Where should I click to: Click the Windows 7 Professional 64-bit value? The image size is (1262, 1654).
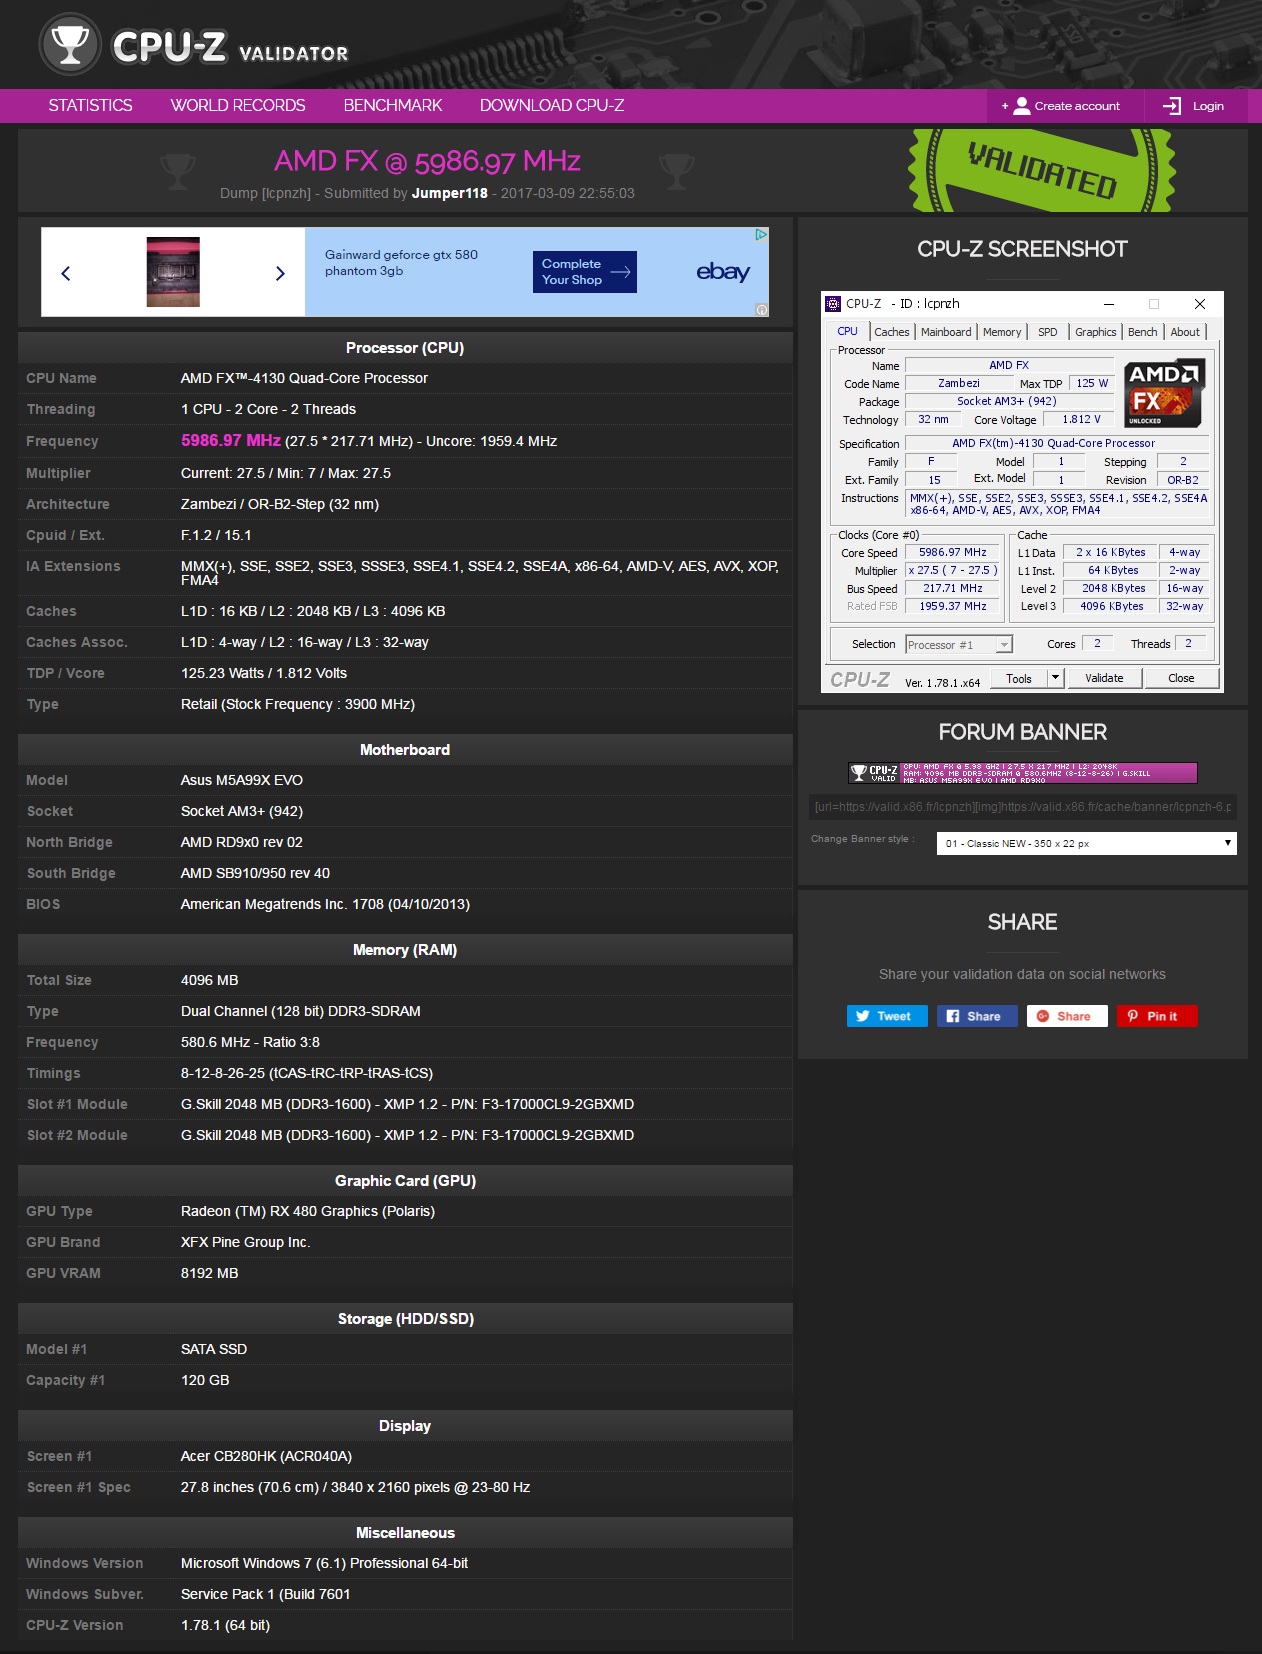pyautogui.click(x=324, y=1563)
